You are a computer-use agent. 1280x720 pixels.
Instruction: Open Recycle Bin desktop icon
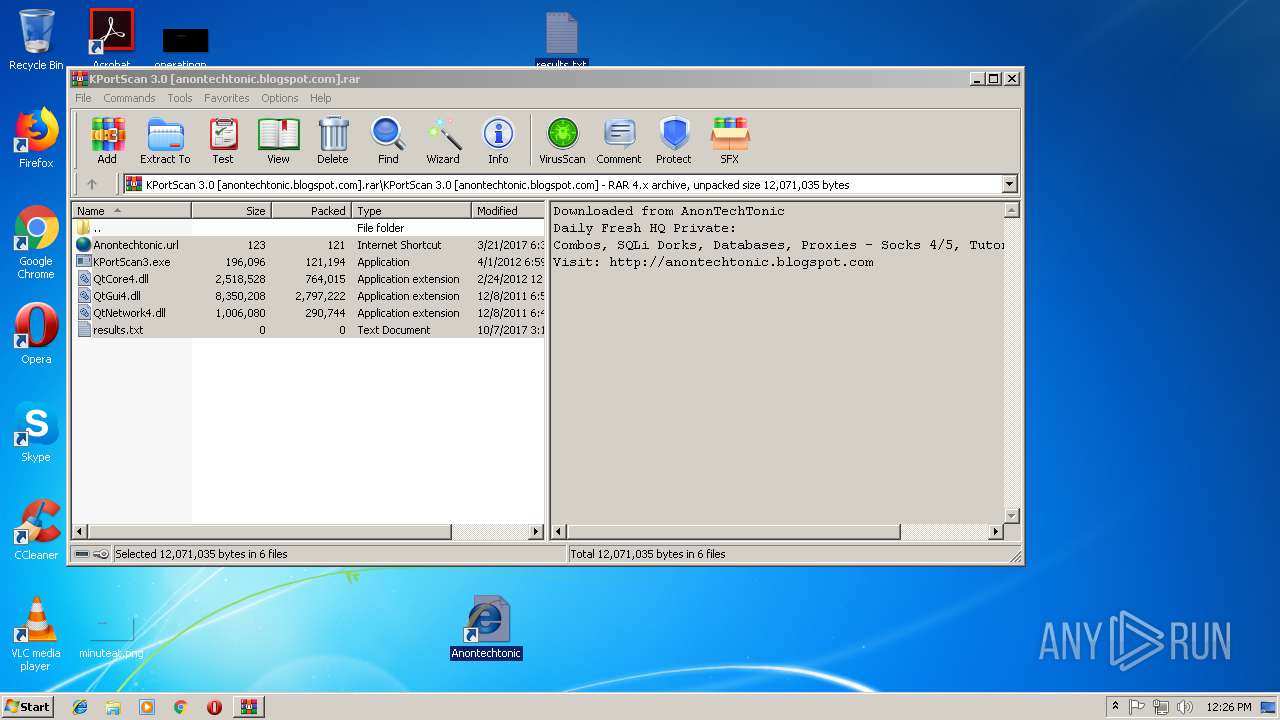(36, 40)
